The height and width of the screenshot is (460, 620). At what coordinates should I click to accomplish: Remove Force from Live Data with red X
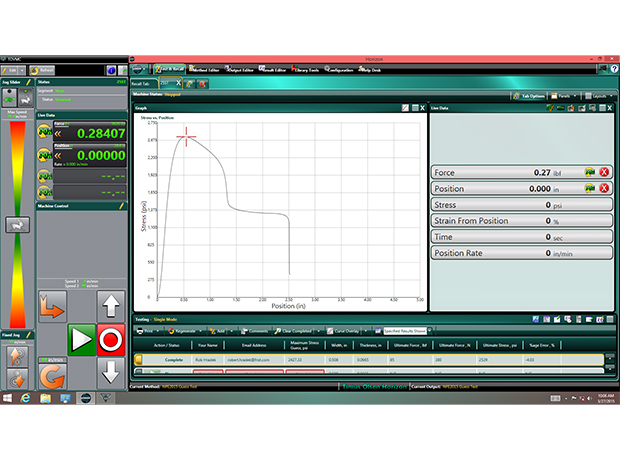pyautogui.click(x=604, y=173)
